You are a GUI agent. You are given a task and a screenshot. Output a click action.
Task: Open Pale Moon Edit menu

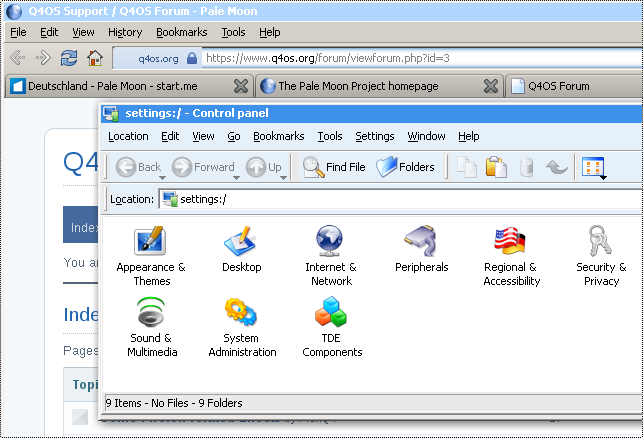click(49, 32)
